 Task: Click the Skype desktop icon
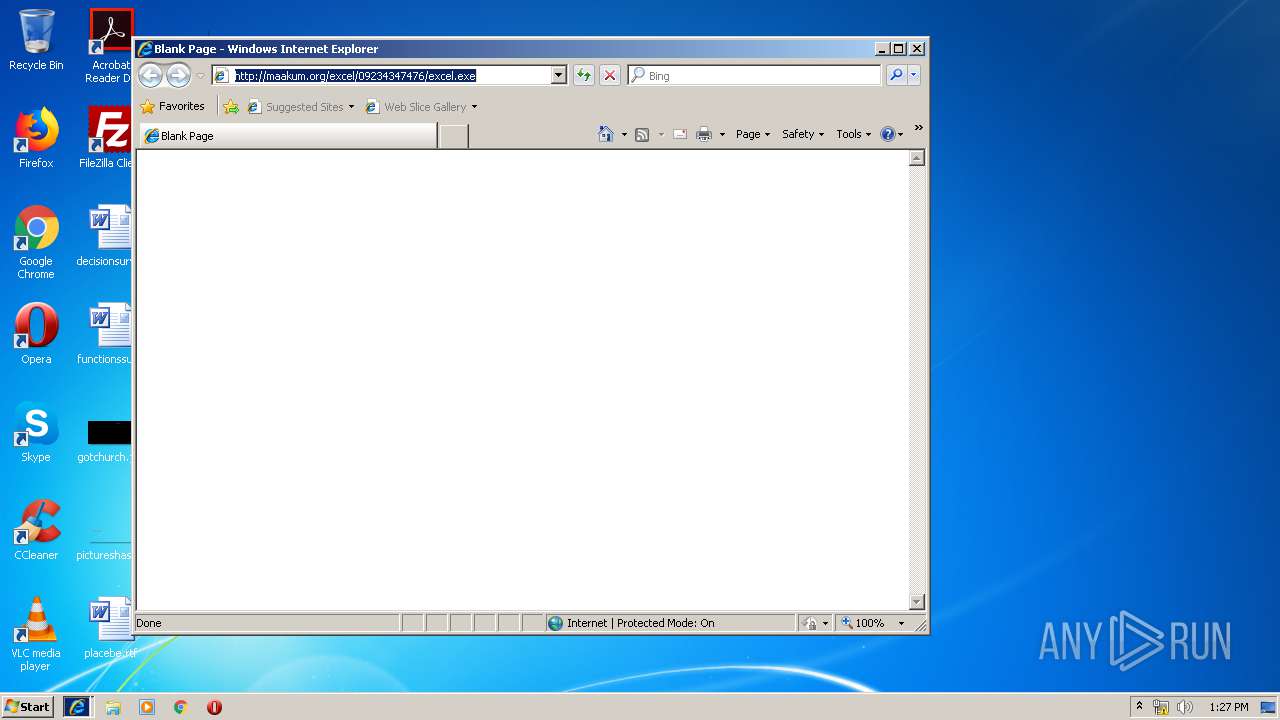click(x=36, y=432)
